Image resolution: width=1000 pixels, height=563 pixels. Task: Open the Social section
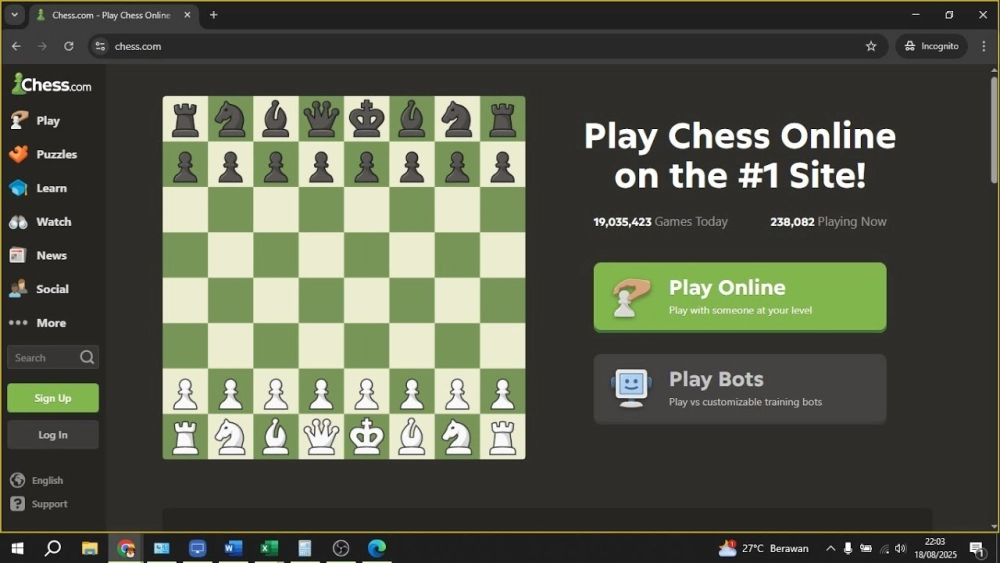pyautogui.click(x=52, y=289)
